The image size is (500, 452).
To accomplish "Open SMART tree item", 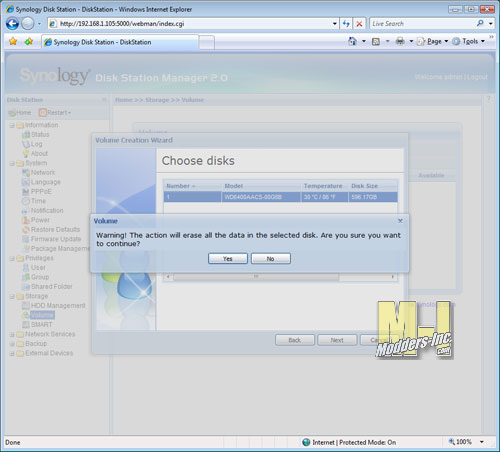I will tap(37, 325).
